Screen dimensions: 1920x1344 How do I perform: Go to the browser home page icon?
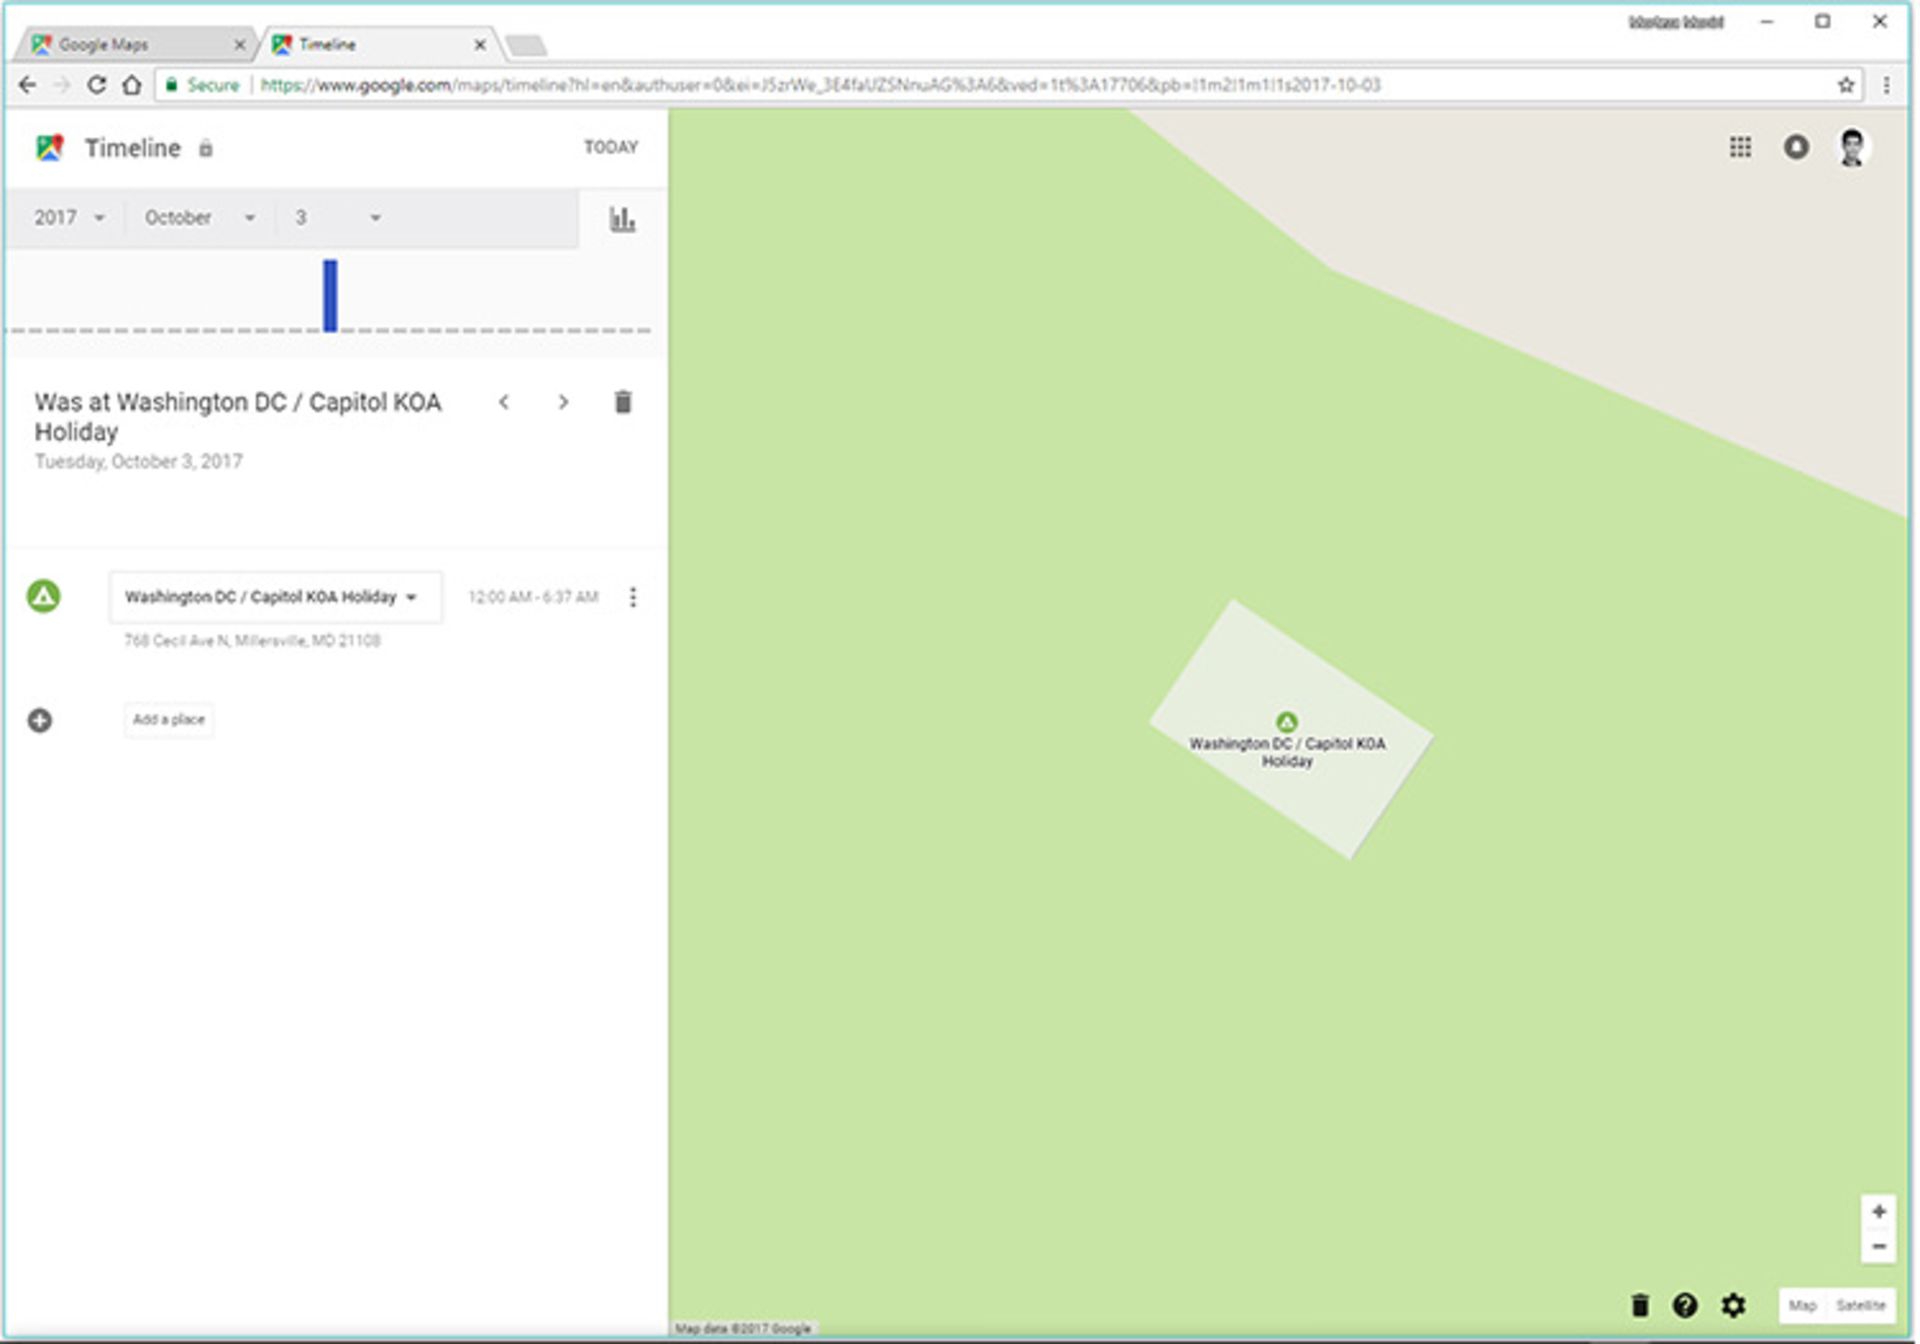click(132, 85)
